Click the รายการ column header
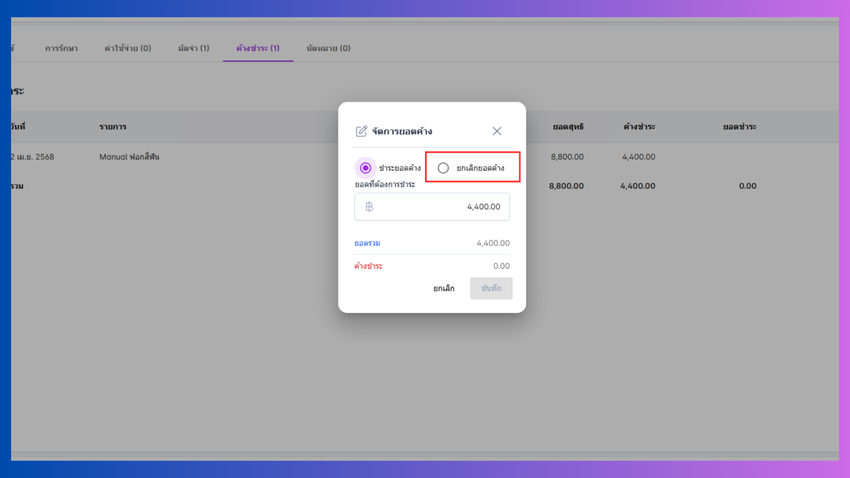This screenshot has height=478, width=850. click(113, 127)
